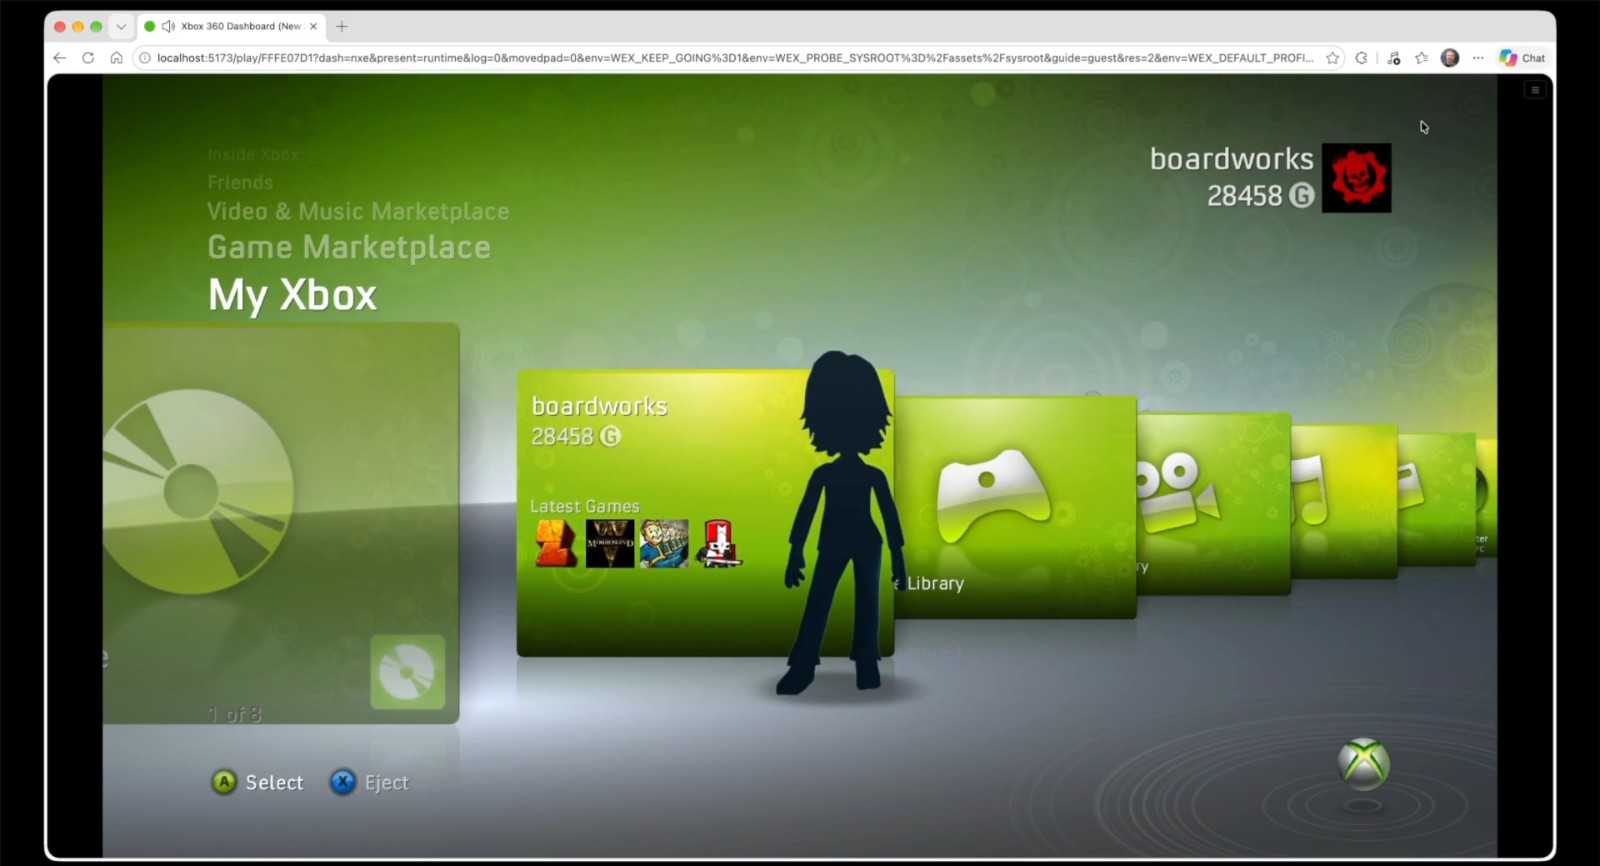Screen dimensions: 1600x866
Task: Bookmark this page with the star icon
Action: 1332,58
